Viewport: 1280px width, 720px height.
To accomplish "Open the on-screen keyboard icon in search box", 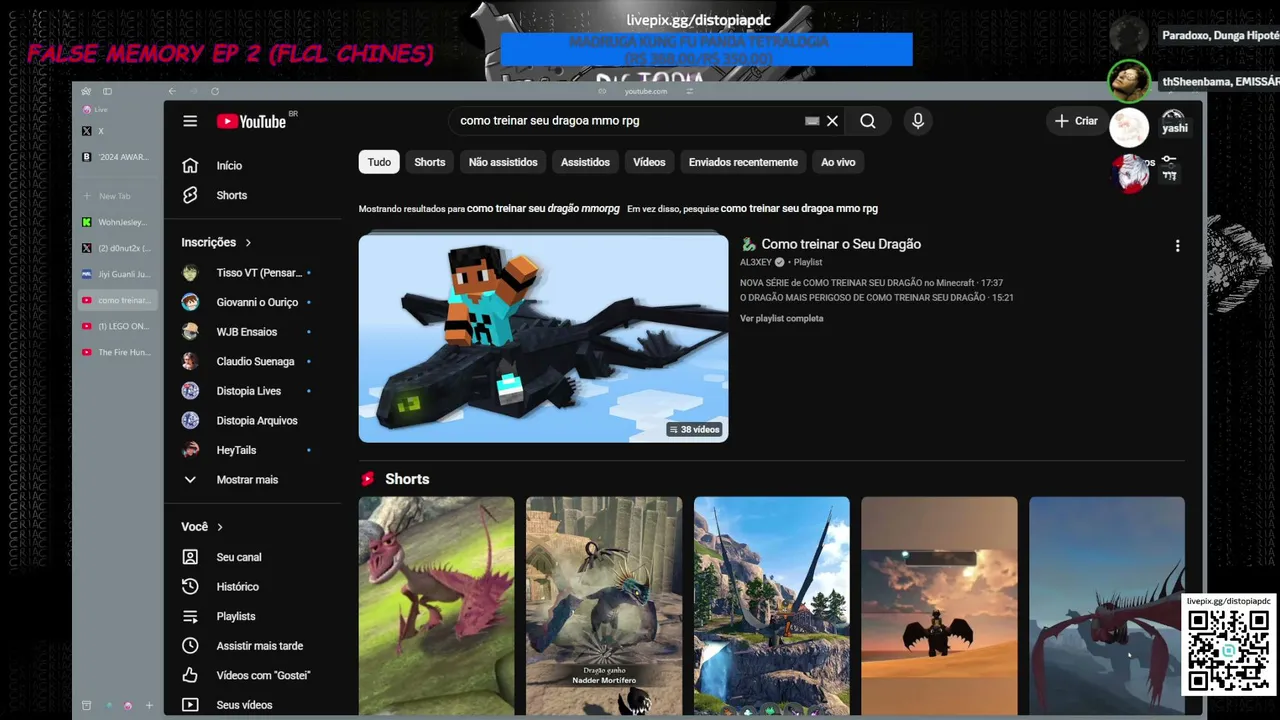I will [812, 121].
